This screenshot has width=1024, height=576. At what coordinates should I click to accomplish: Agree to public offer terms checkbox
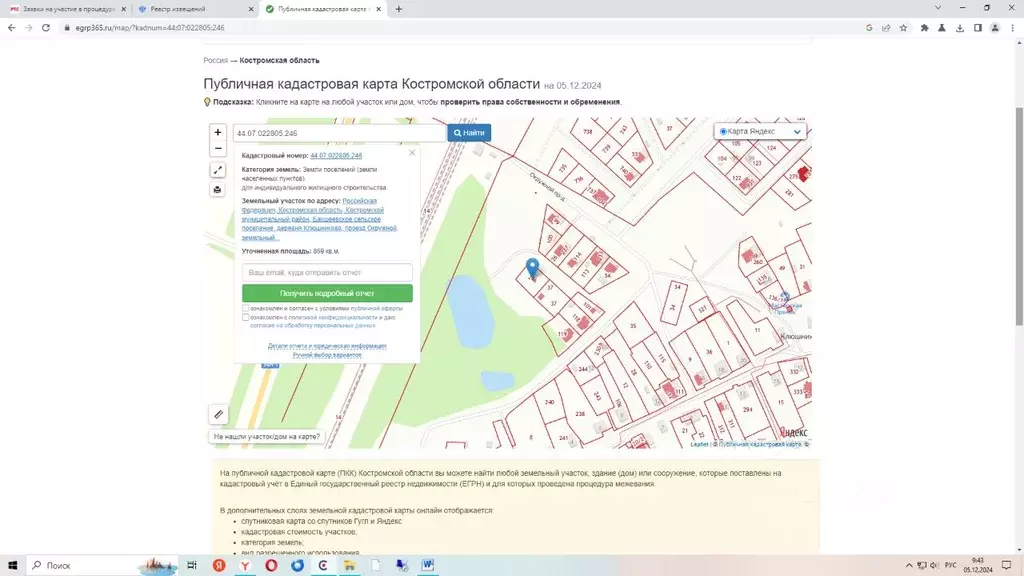(246, 308)
